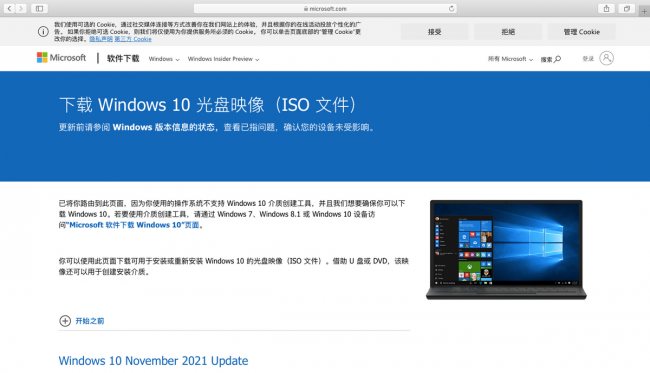This screenshot has width=650, height=373.
Task: Open the 隐私声明 link
Action: (x=101, y=39)
